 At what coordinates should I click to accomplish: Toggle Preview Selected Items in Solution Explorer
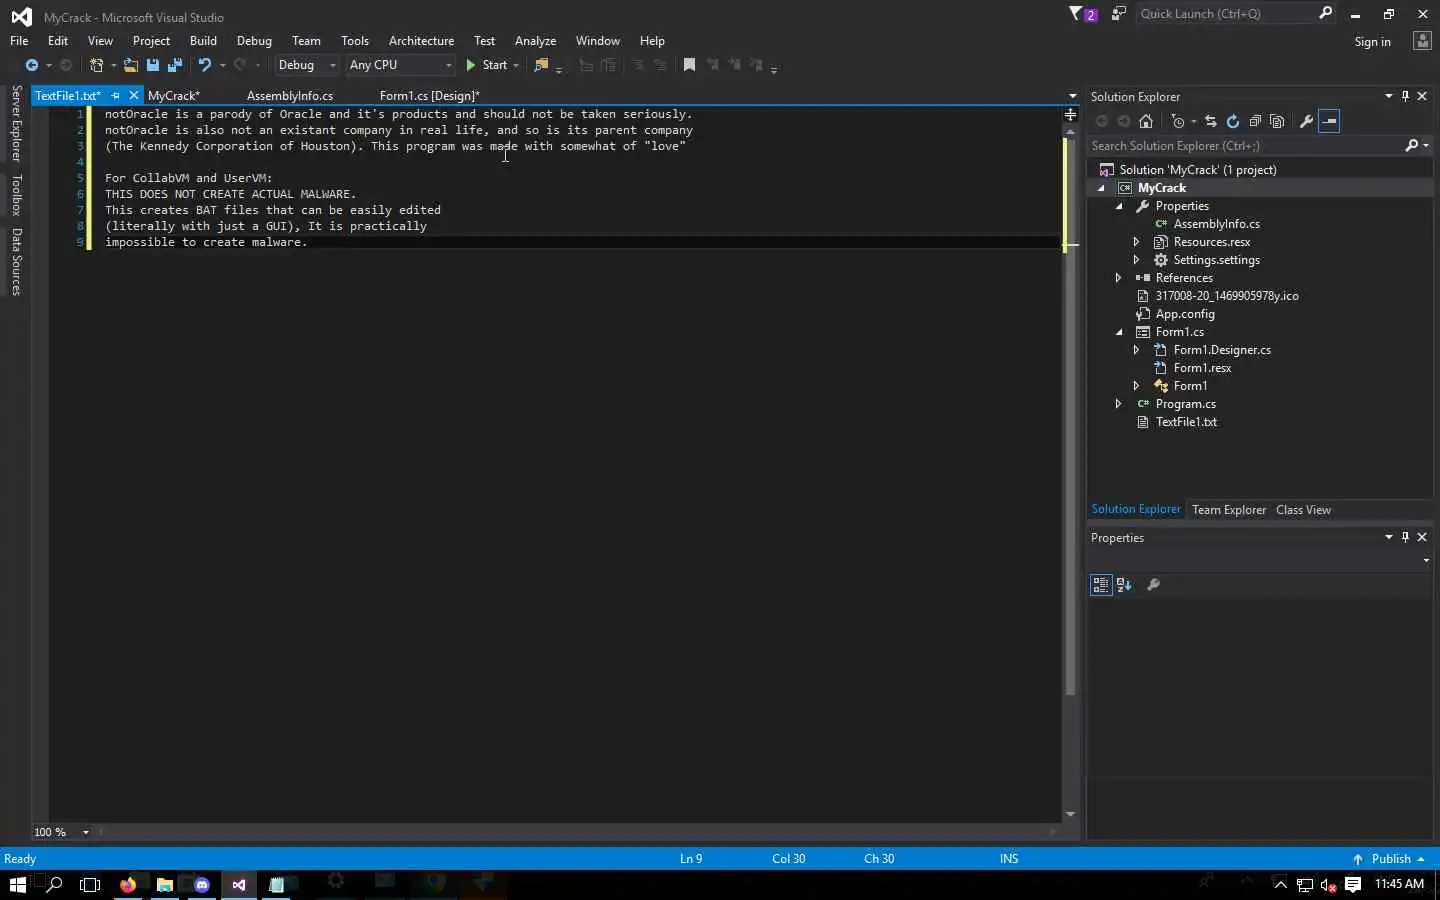1329,121
